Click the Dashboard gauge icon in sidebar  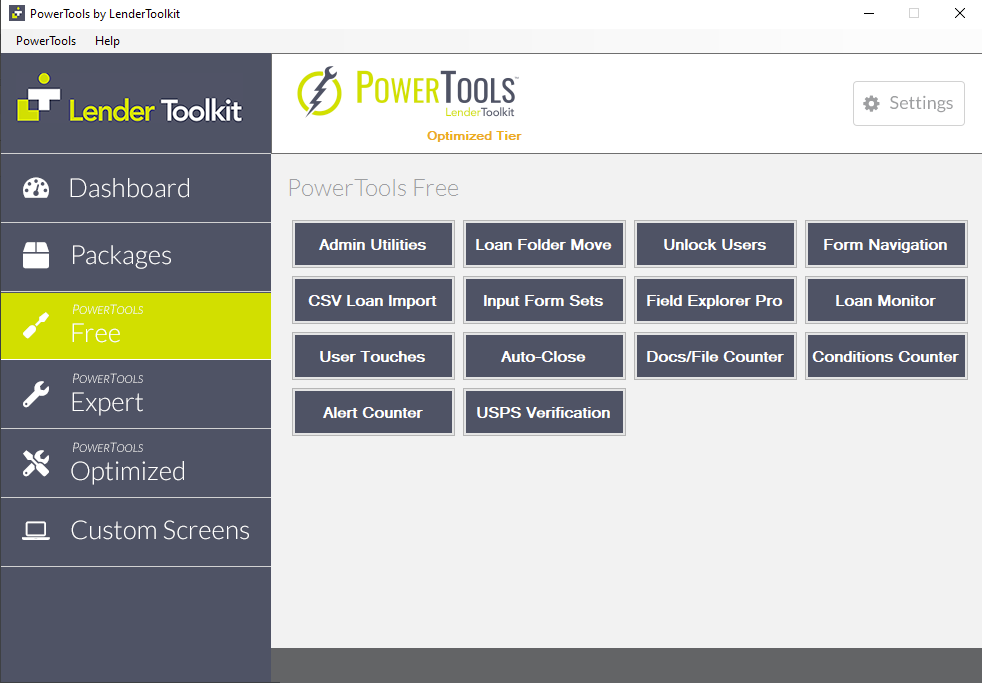[36, 188]
